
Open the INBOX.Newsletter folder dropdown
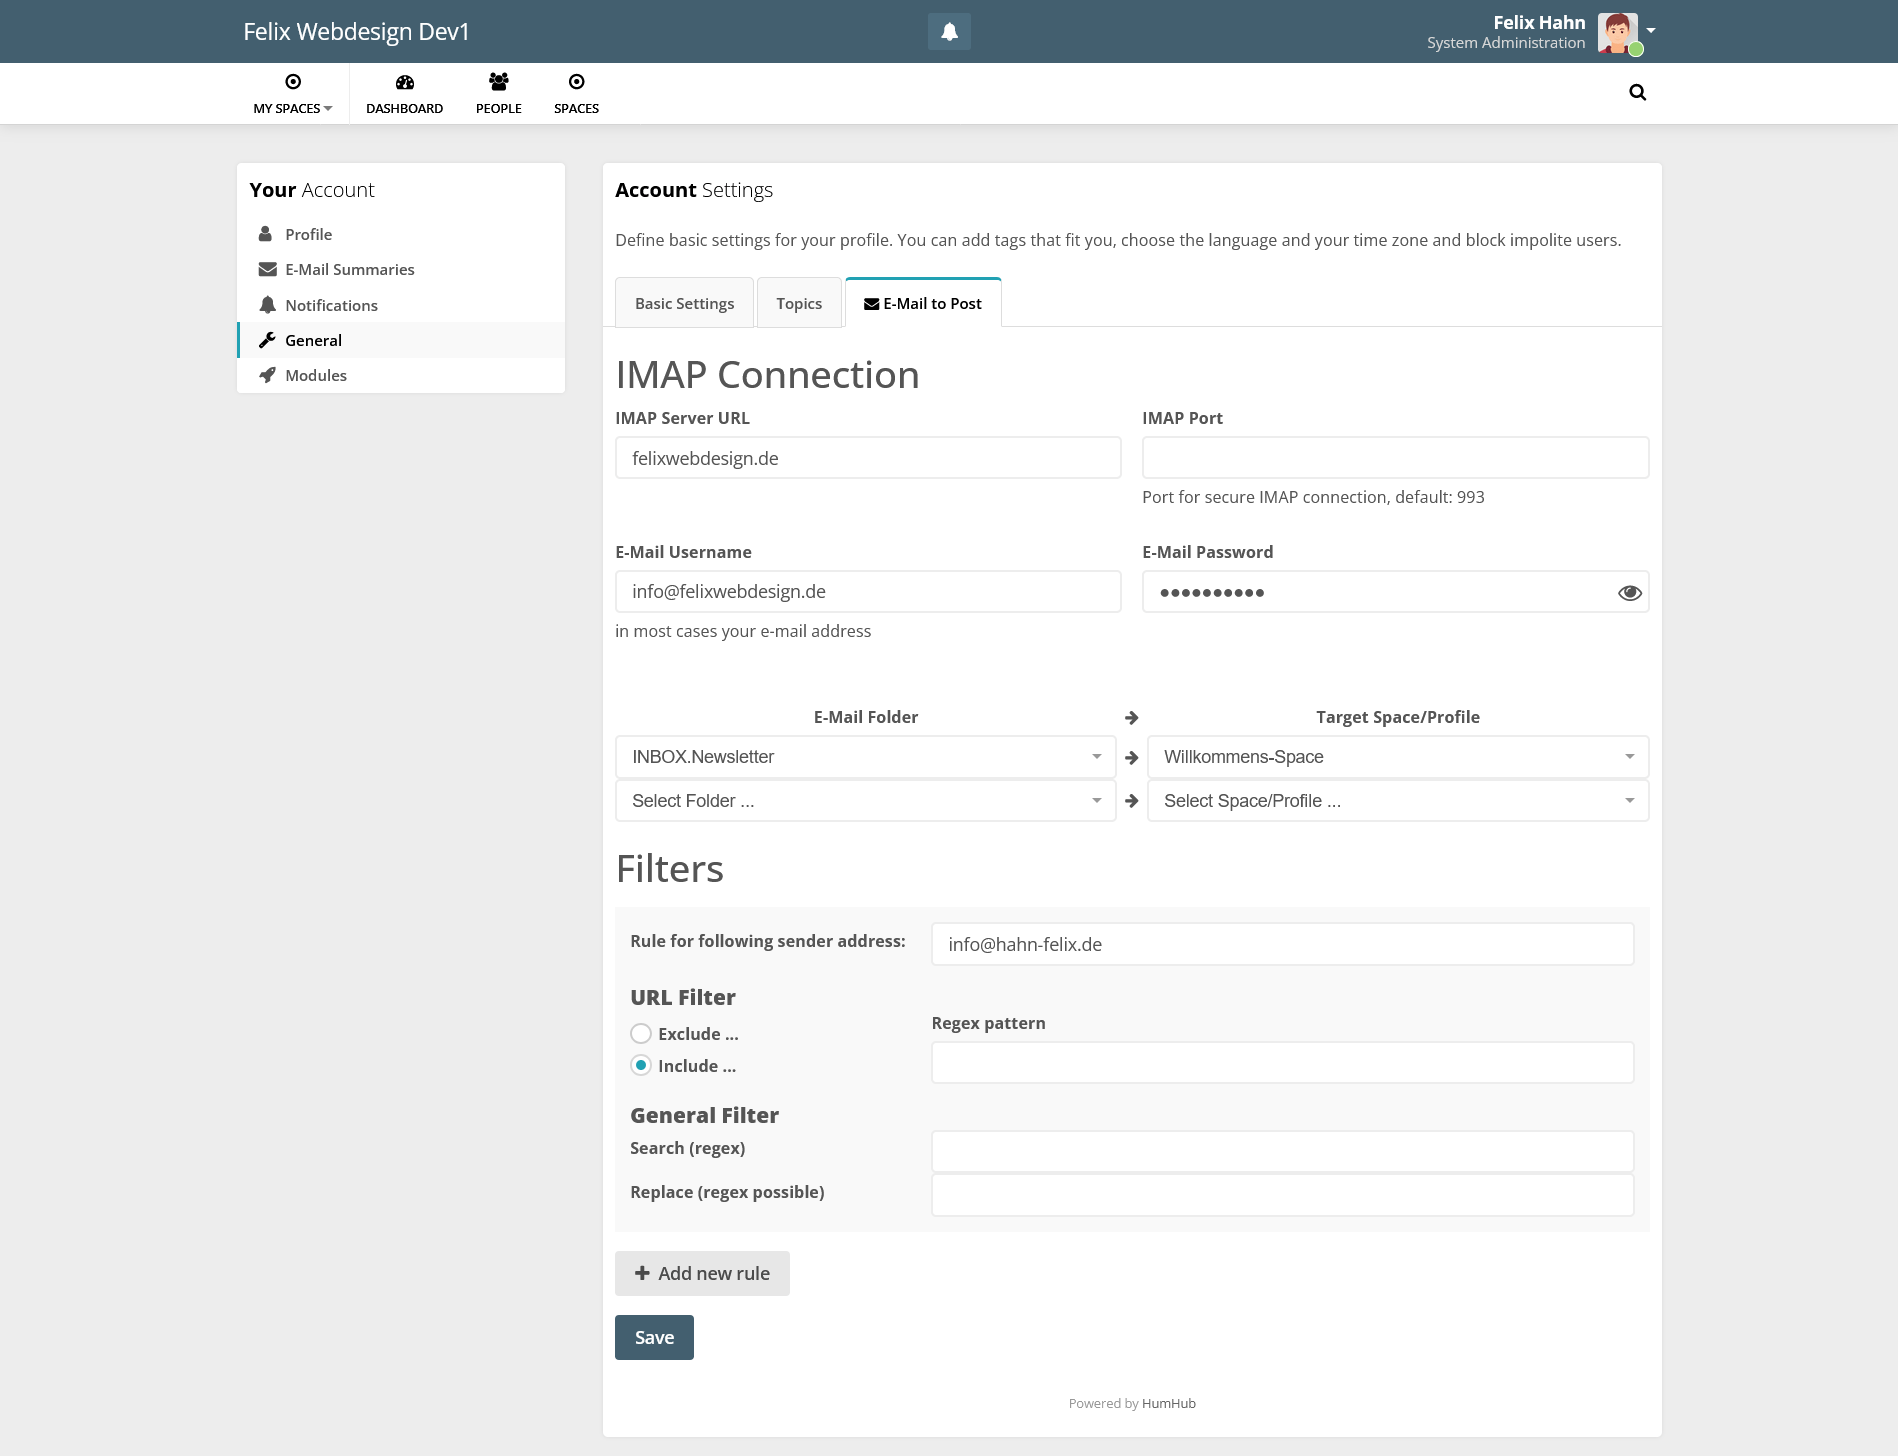pos(865,757)
